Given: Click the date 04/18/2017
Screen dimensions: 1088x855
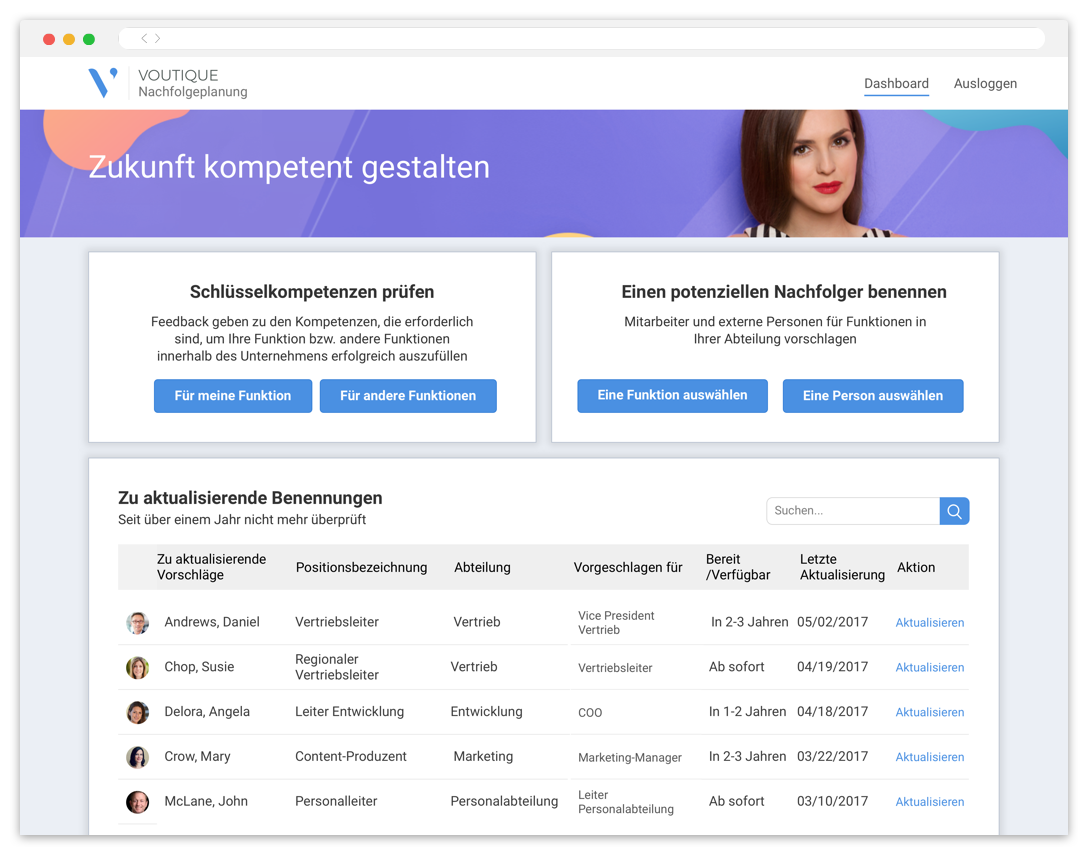Looking at the screenshot, I should [832, 712].
